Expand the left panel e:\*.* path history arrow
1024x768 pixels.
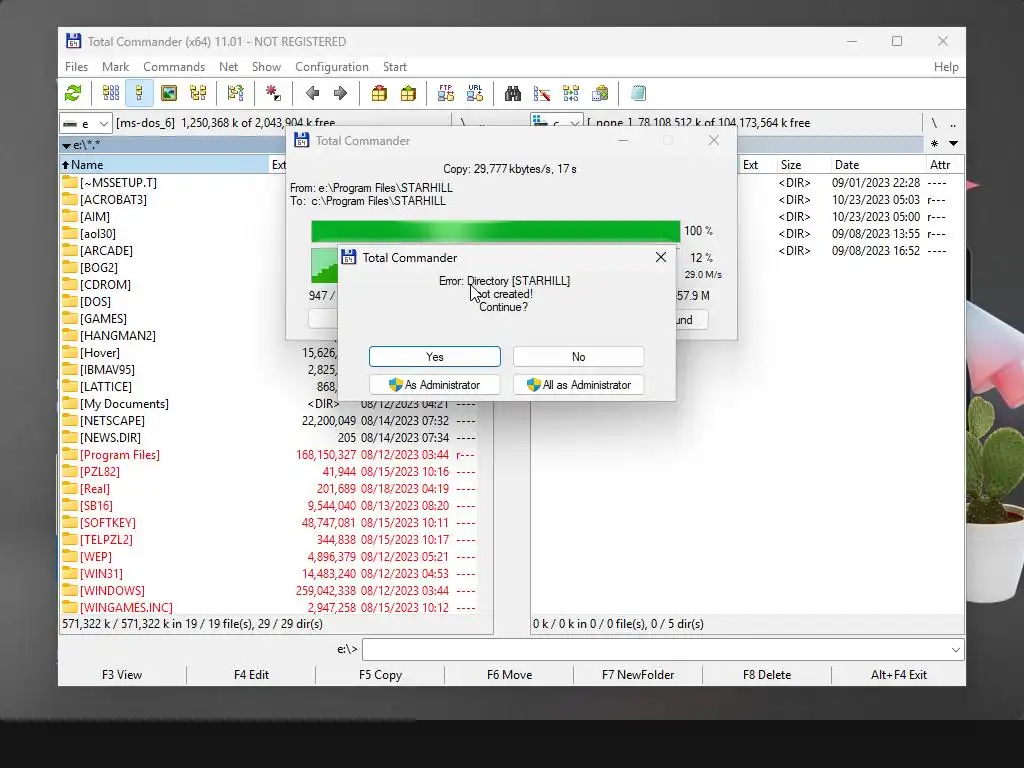coord(66,145)
